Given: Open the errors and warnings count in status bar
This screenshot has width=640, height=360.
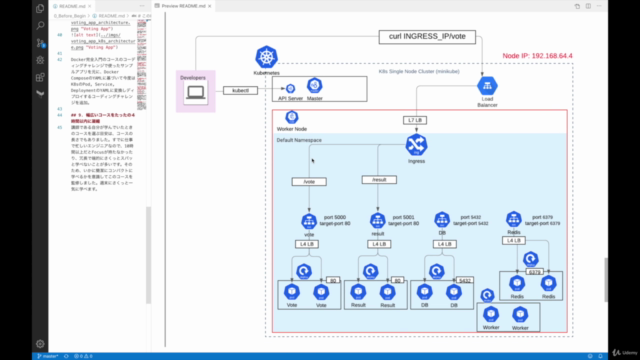Looking at the screenshot, I should 83,356.
